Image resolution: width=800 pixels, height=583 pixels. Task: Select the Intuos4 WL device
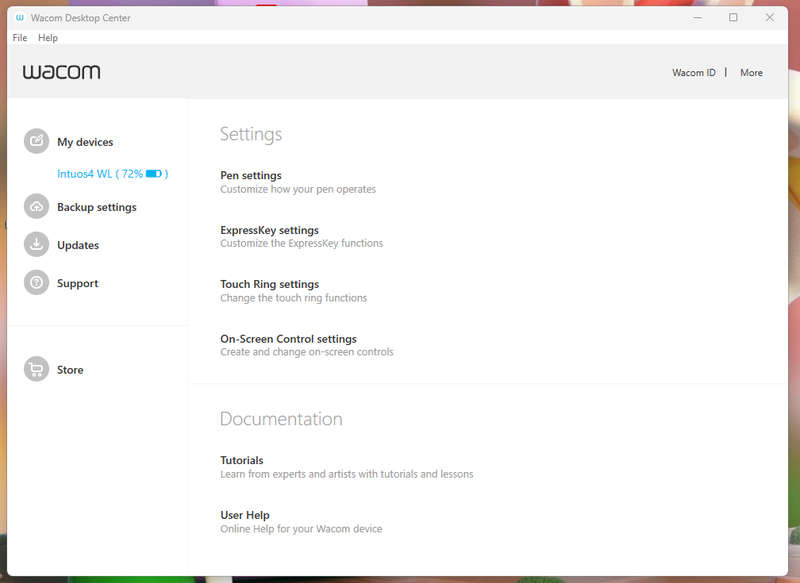pos(112,174)
